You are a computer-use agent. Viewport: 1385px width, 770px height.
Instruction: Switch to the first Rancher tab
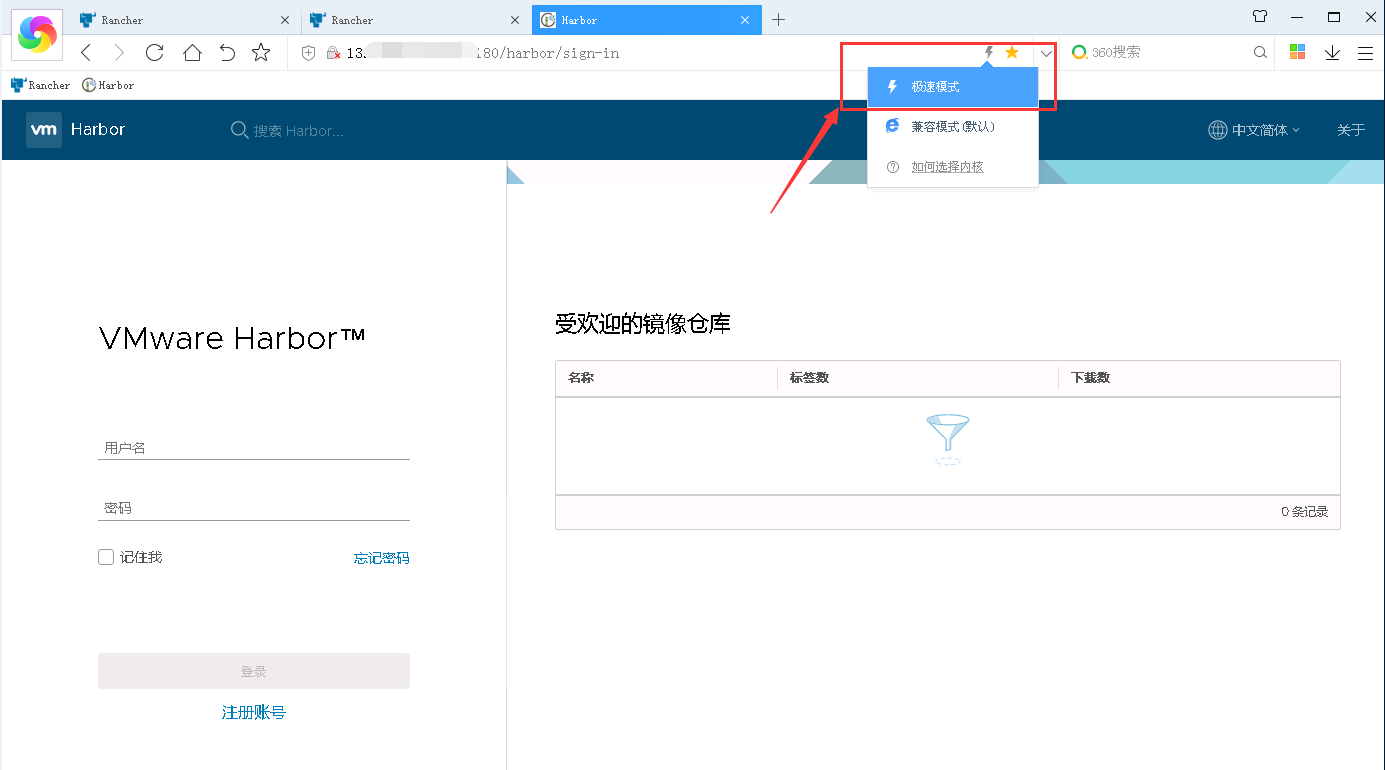click(x=186, y=20)
